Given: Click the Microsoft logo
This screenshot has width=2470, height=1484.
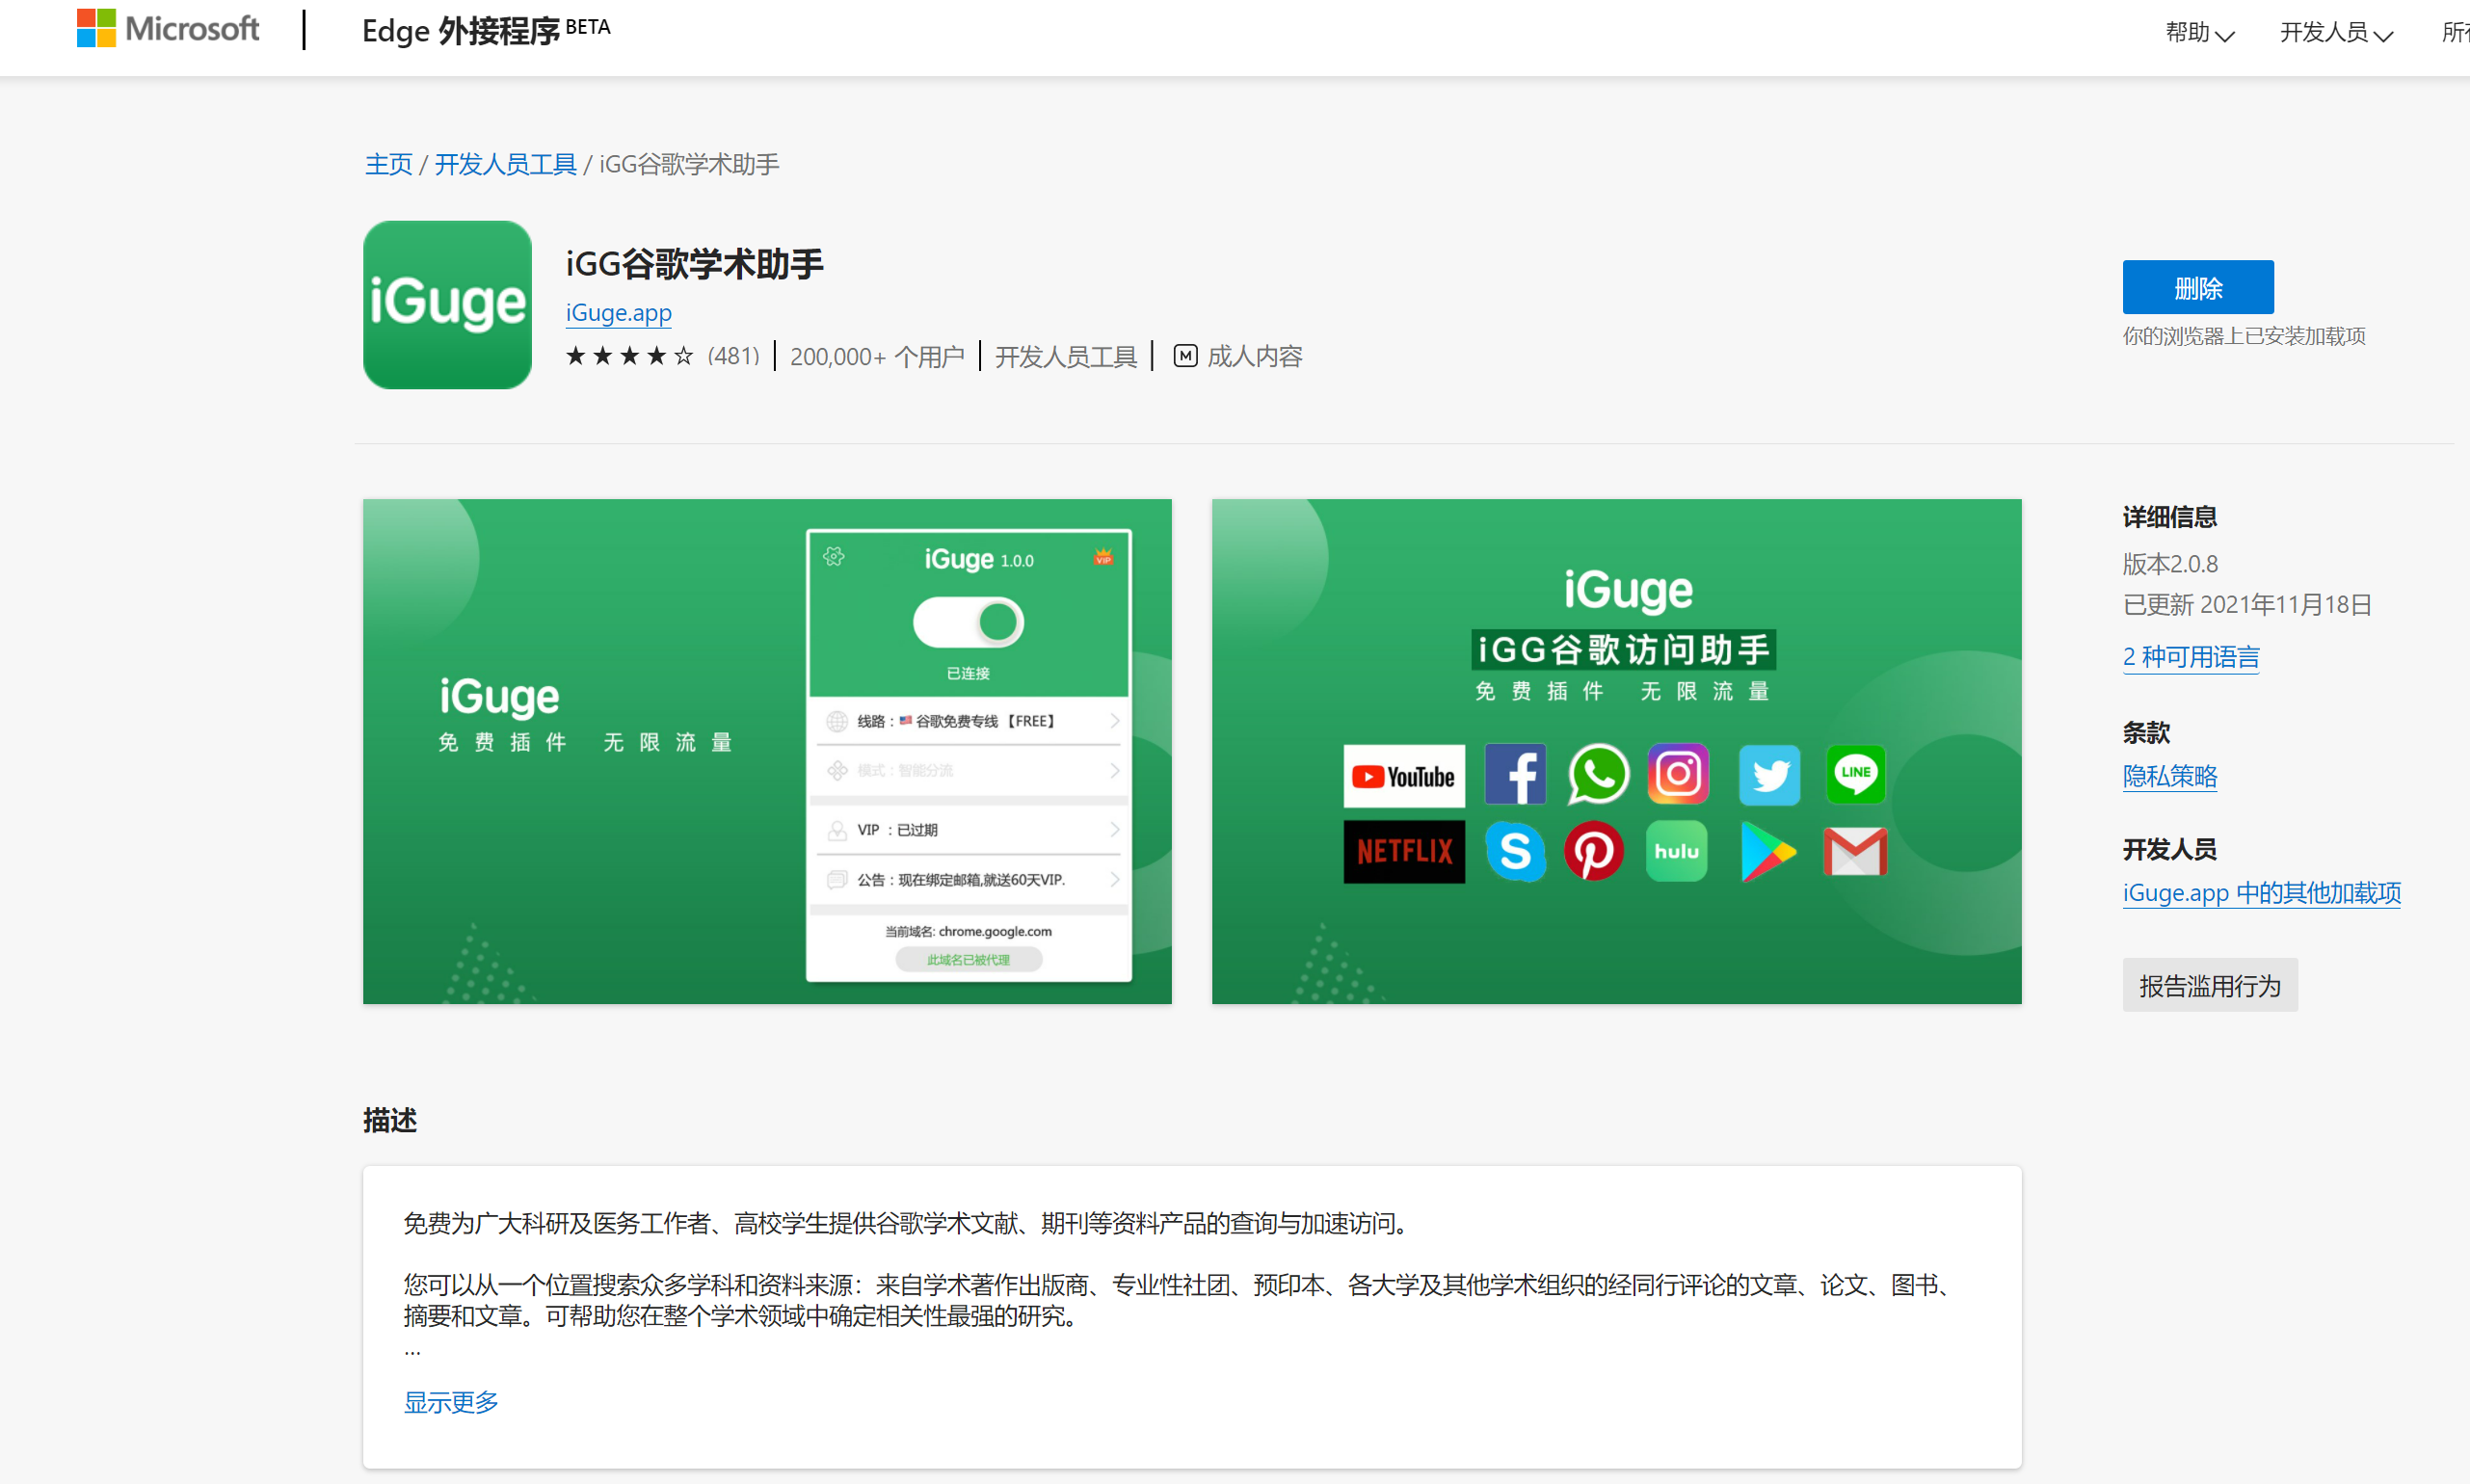Looking at the screenshot, I should [x=168, y=29].
